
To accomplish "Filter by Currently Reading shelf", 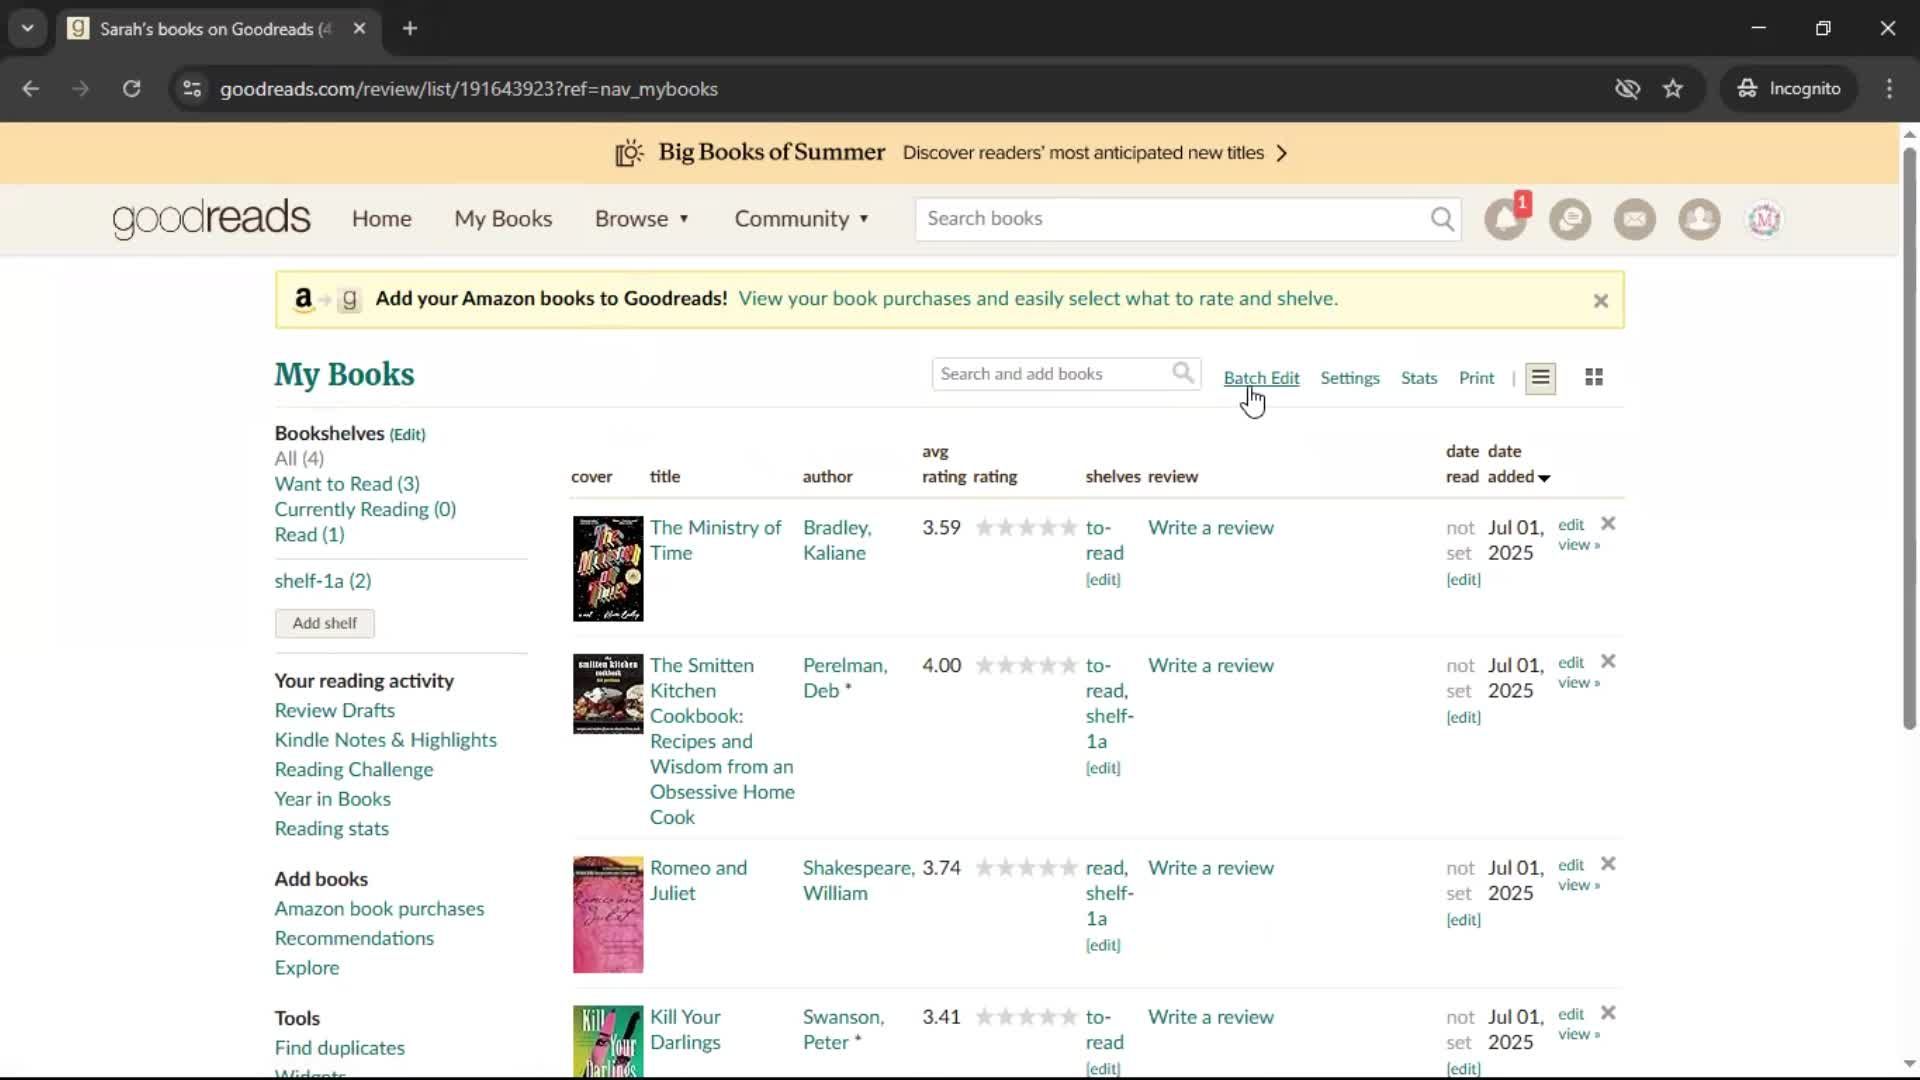I will coord(365,509).
